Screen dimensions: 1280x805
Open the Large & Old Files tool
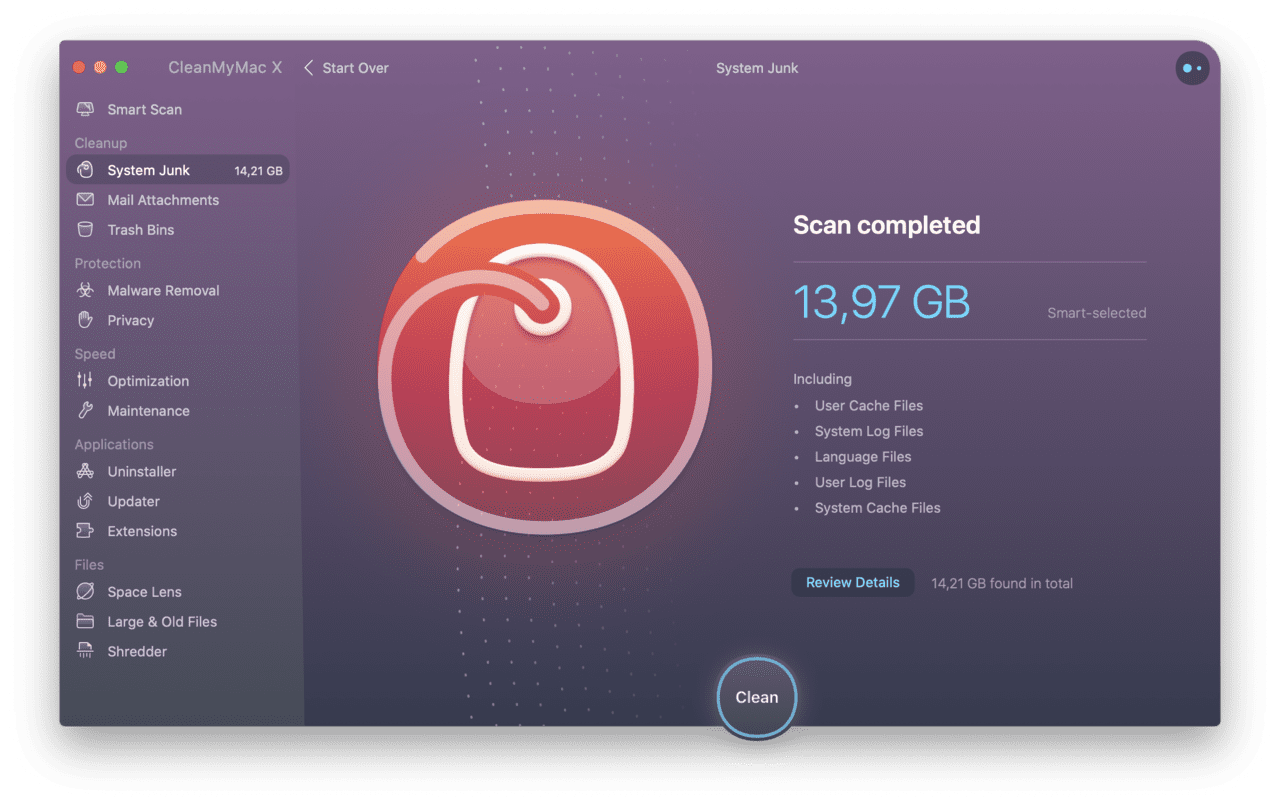[162, 621]
